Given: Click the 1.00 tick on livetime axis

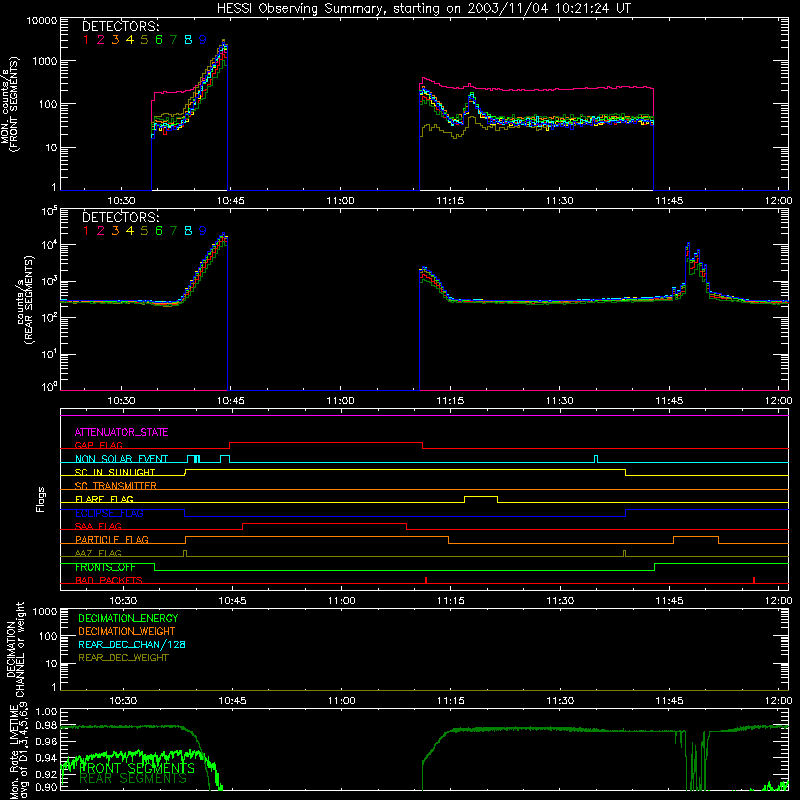Looking at the screenshot, I should point(46,712).
